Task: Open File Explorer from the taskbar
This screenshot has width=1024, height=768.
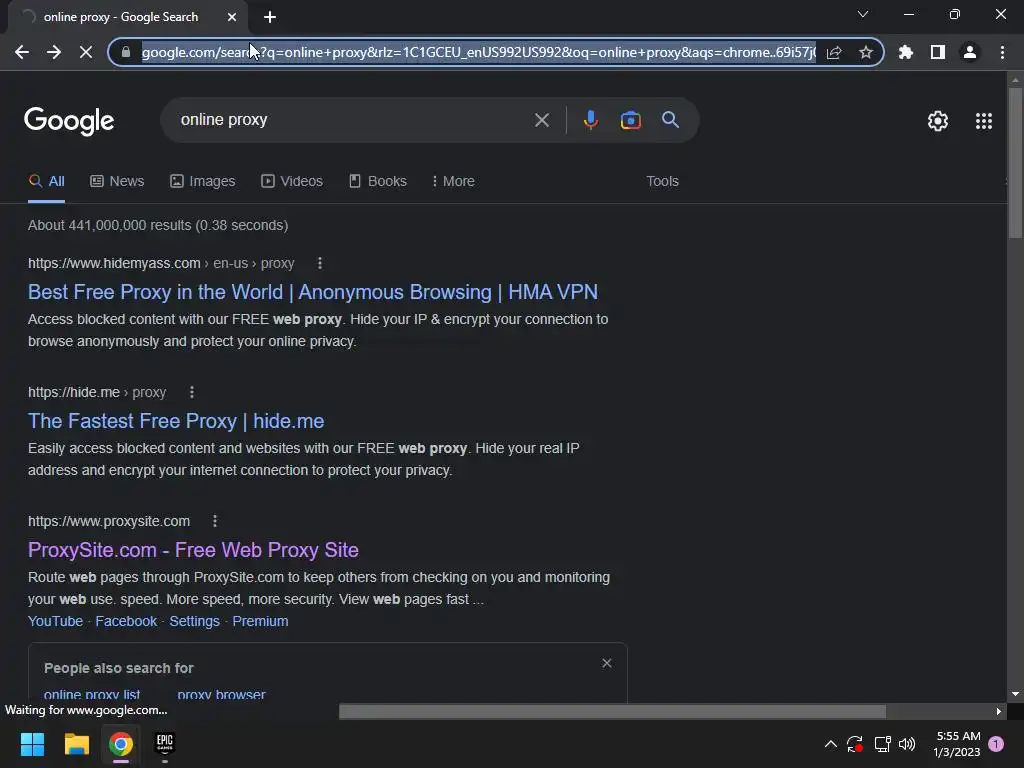Action: [76, 744]
